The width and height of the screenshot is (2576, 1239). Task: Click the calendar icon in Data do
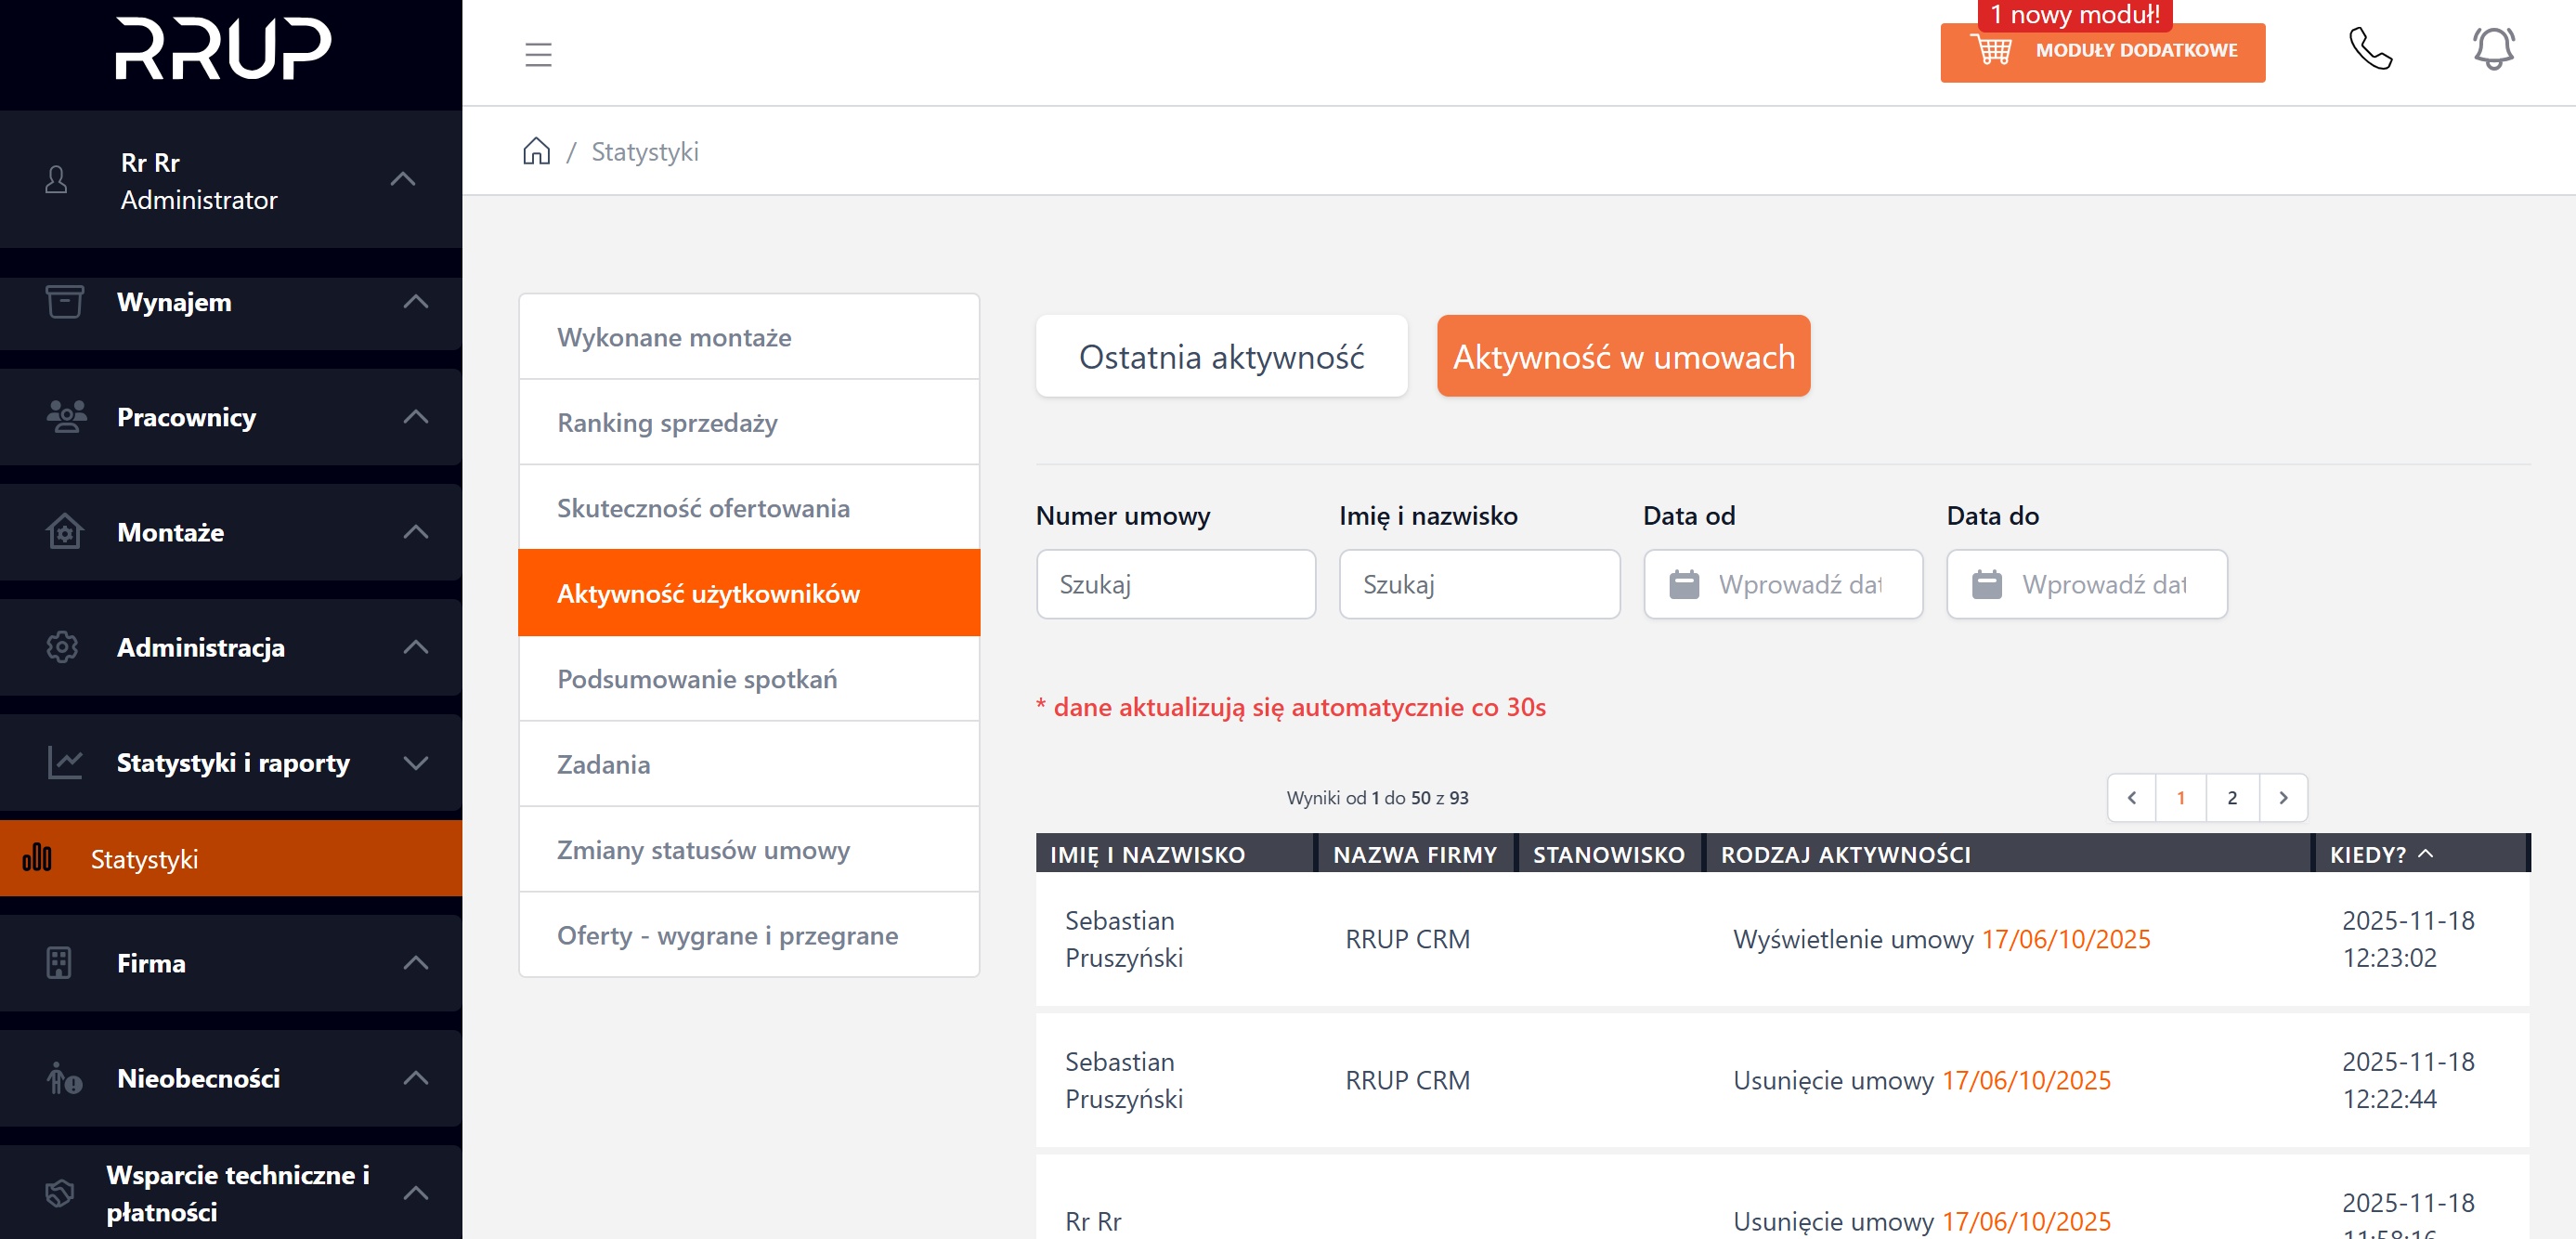pos(1986,584)
